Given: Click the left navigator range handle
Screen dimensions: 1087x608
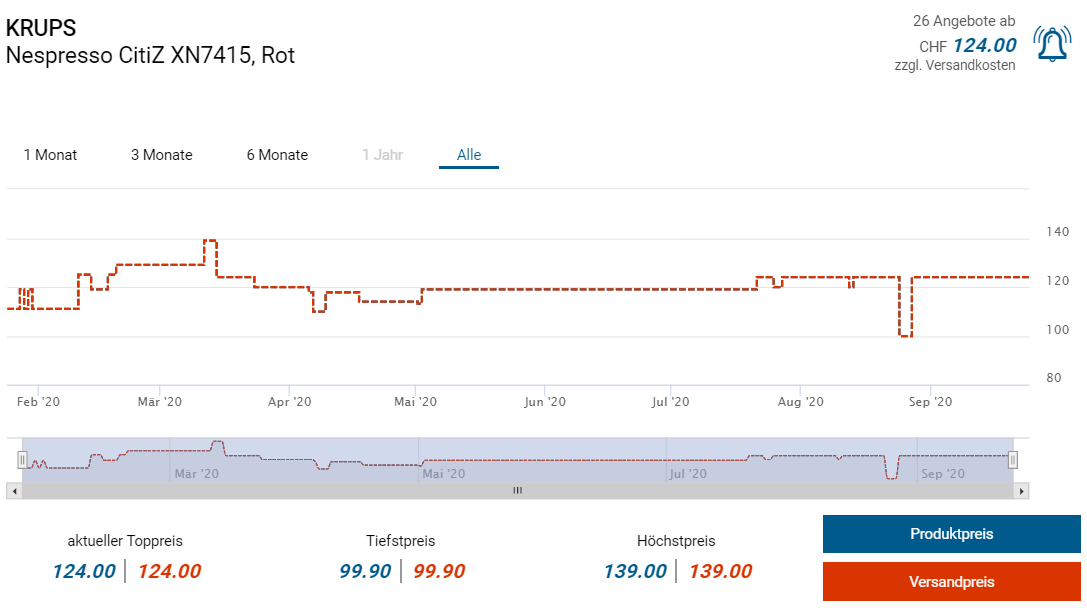Looking at the screenshot, I should pos(22,460).
